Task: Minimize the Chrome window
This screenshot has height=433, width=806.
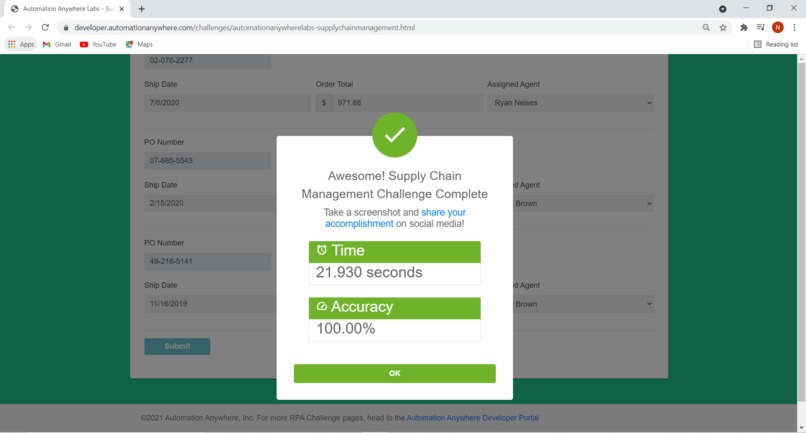Action: click(x=746, y=9)
